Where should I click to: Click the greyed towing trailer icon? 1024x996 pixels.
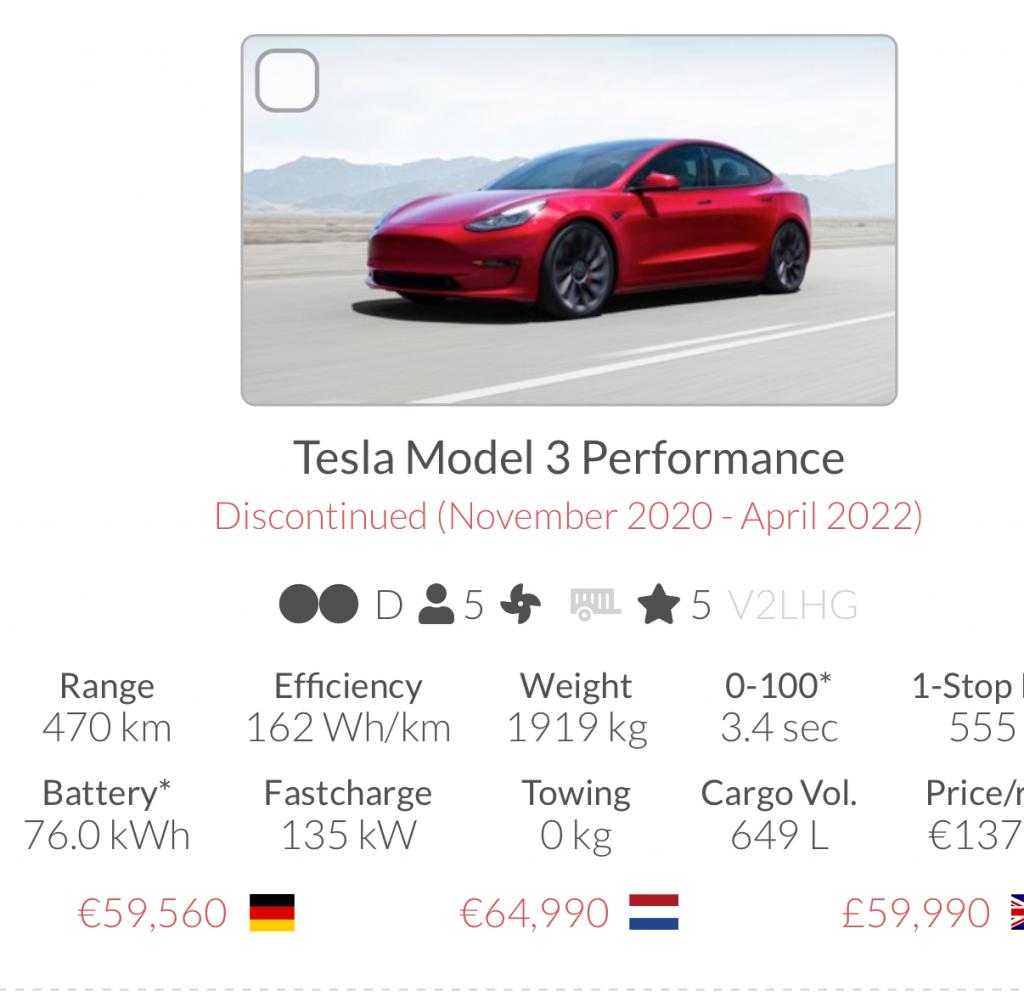pos(595,603)
